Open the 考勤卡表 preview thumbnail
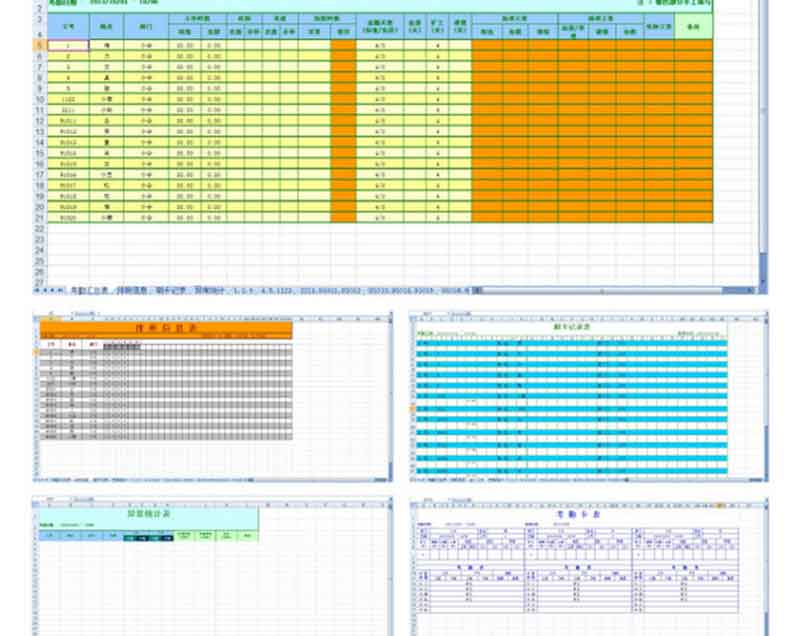The image size is (800, 636). click(x=589, y=565)
